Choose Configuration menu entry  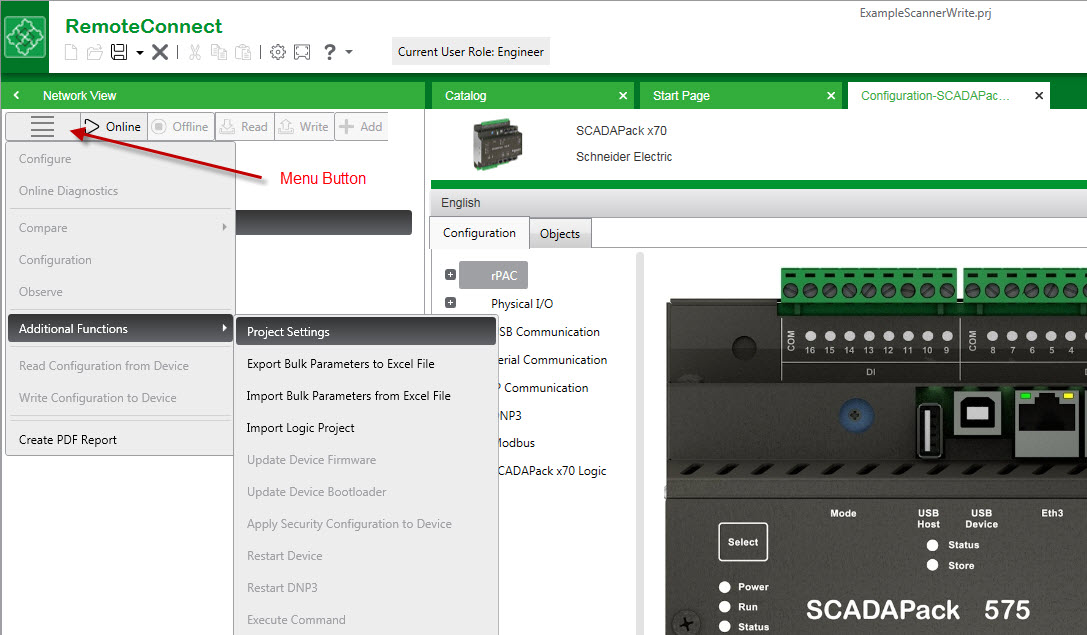point(121,259)
